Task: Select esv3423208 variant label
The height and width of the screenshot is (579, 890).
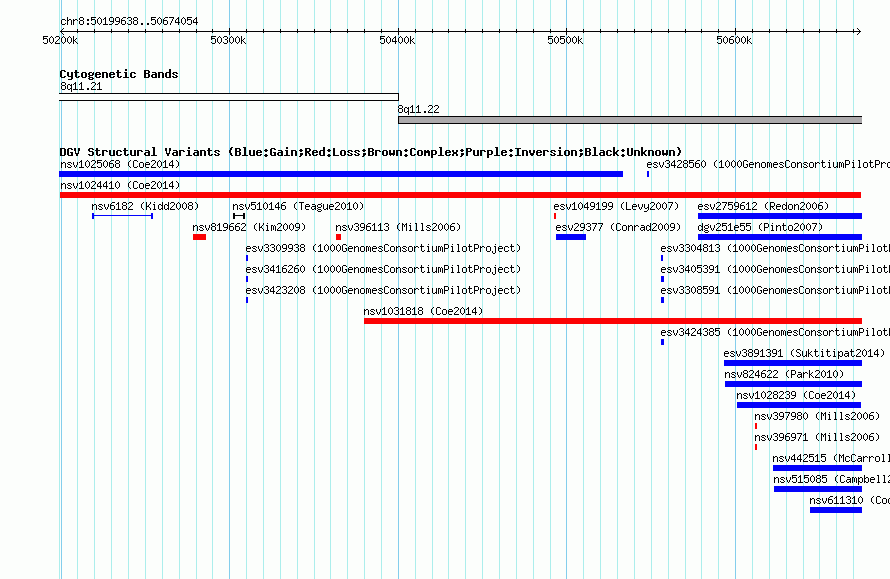Action: tap(383, 290)
